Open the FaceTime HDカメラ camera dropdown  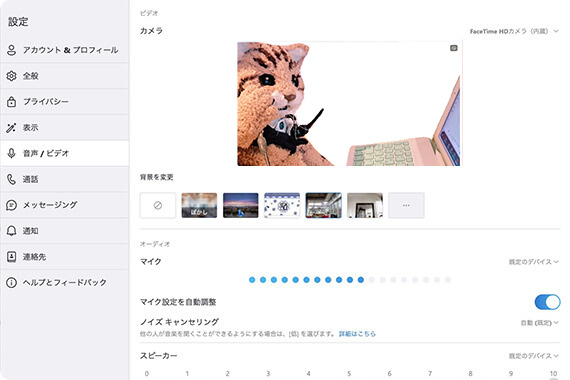514,31
